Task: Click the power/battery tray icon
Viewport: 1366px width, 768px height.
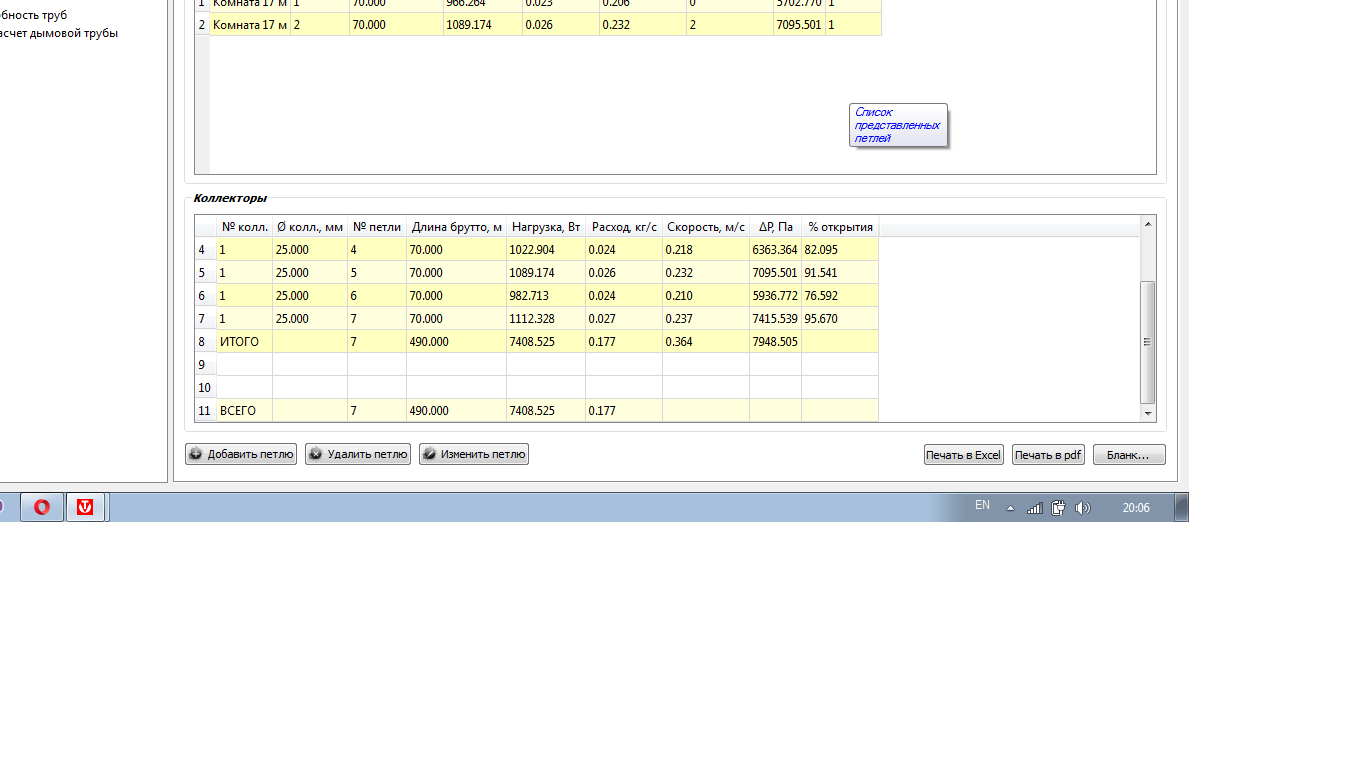Action: click(x=1058, y=508)
